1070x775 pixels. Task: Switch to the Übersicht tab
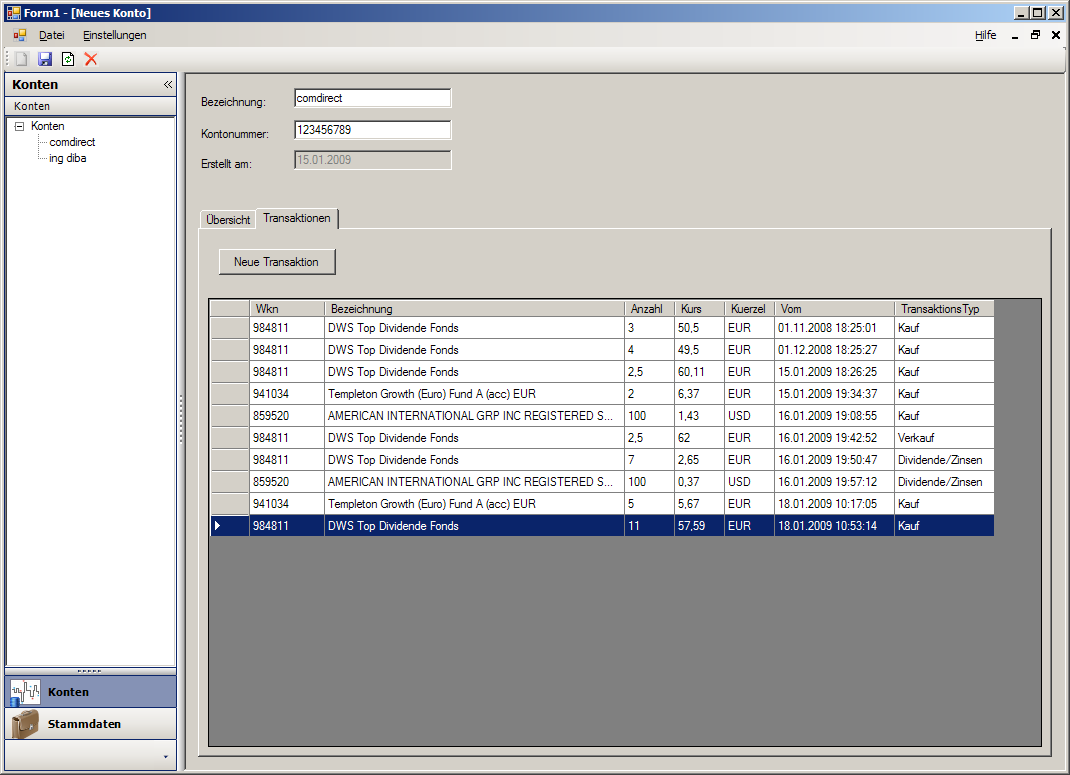click(x=228, y=220)
